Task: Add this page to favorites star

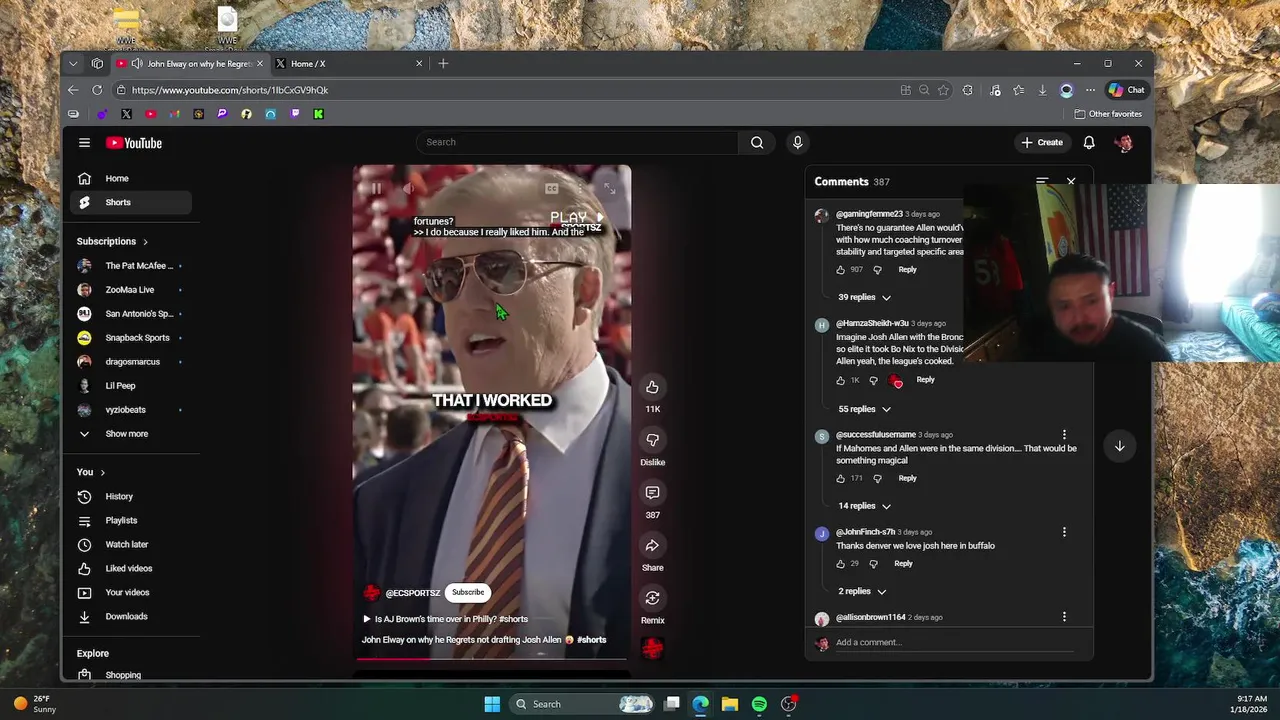Action: [x=943, y=90]
